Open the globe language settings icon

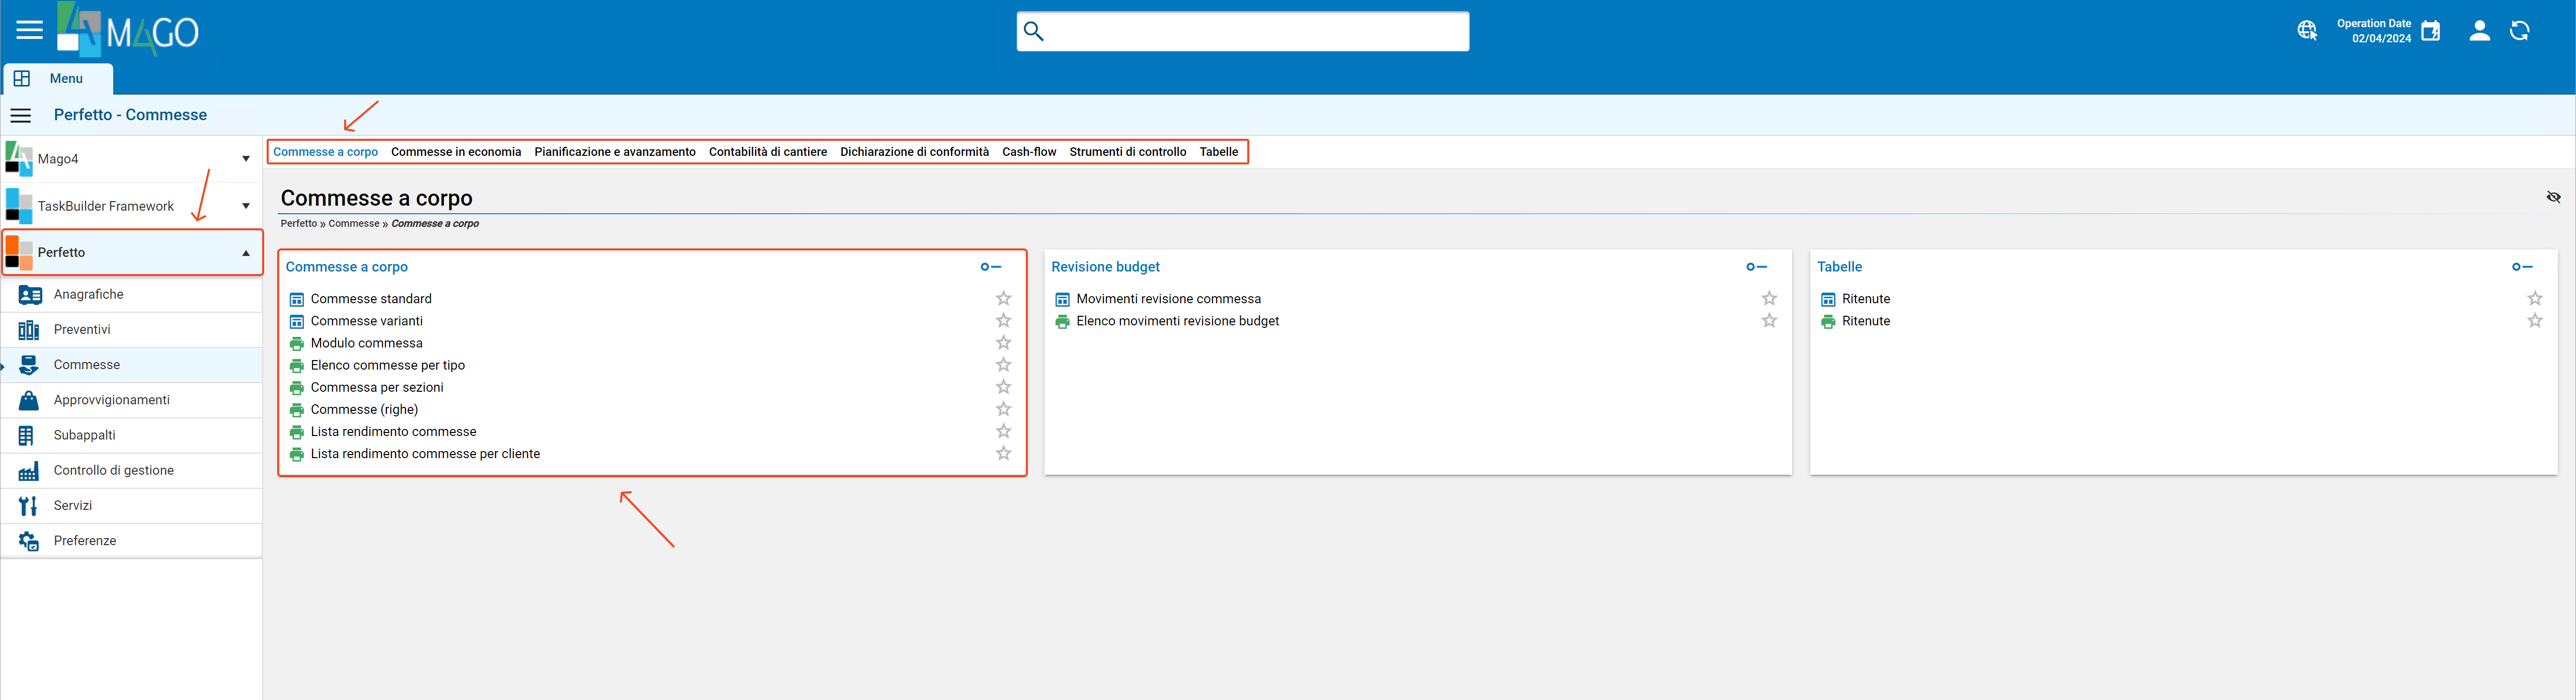tap(2307, 31)
